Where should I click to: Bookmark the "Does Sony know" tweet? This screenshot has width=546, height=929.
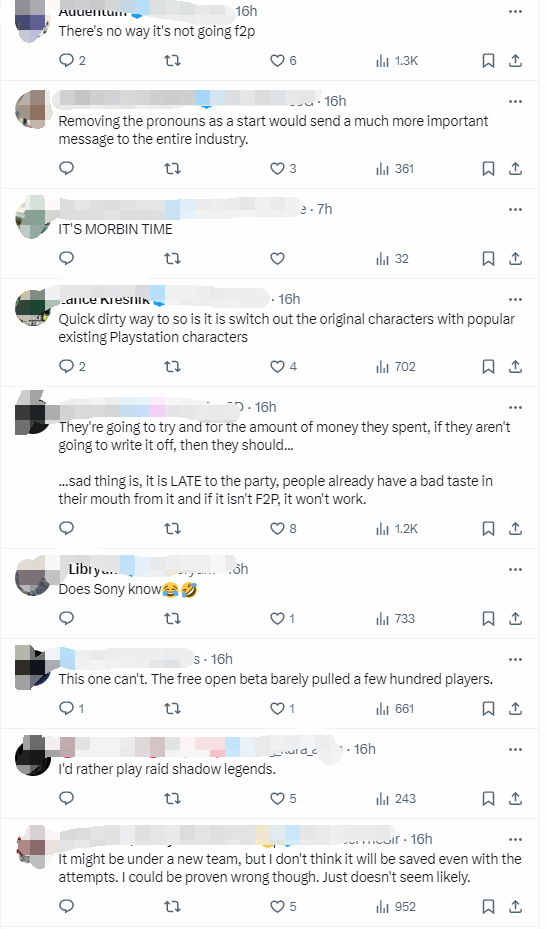[x=488, y=619]
